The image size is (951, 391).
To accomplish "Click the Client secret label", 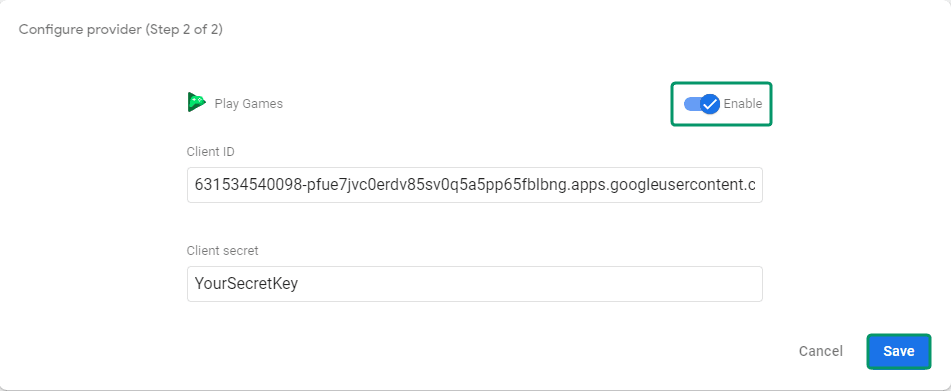I will [x=223, y=250].
